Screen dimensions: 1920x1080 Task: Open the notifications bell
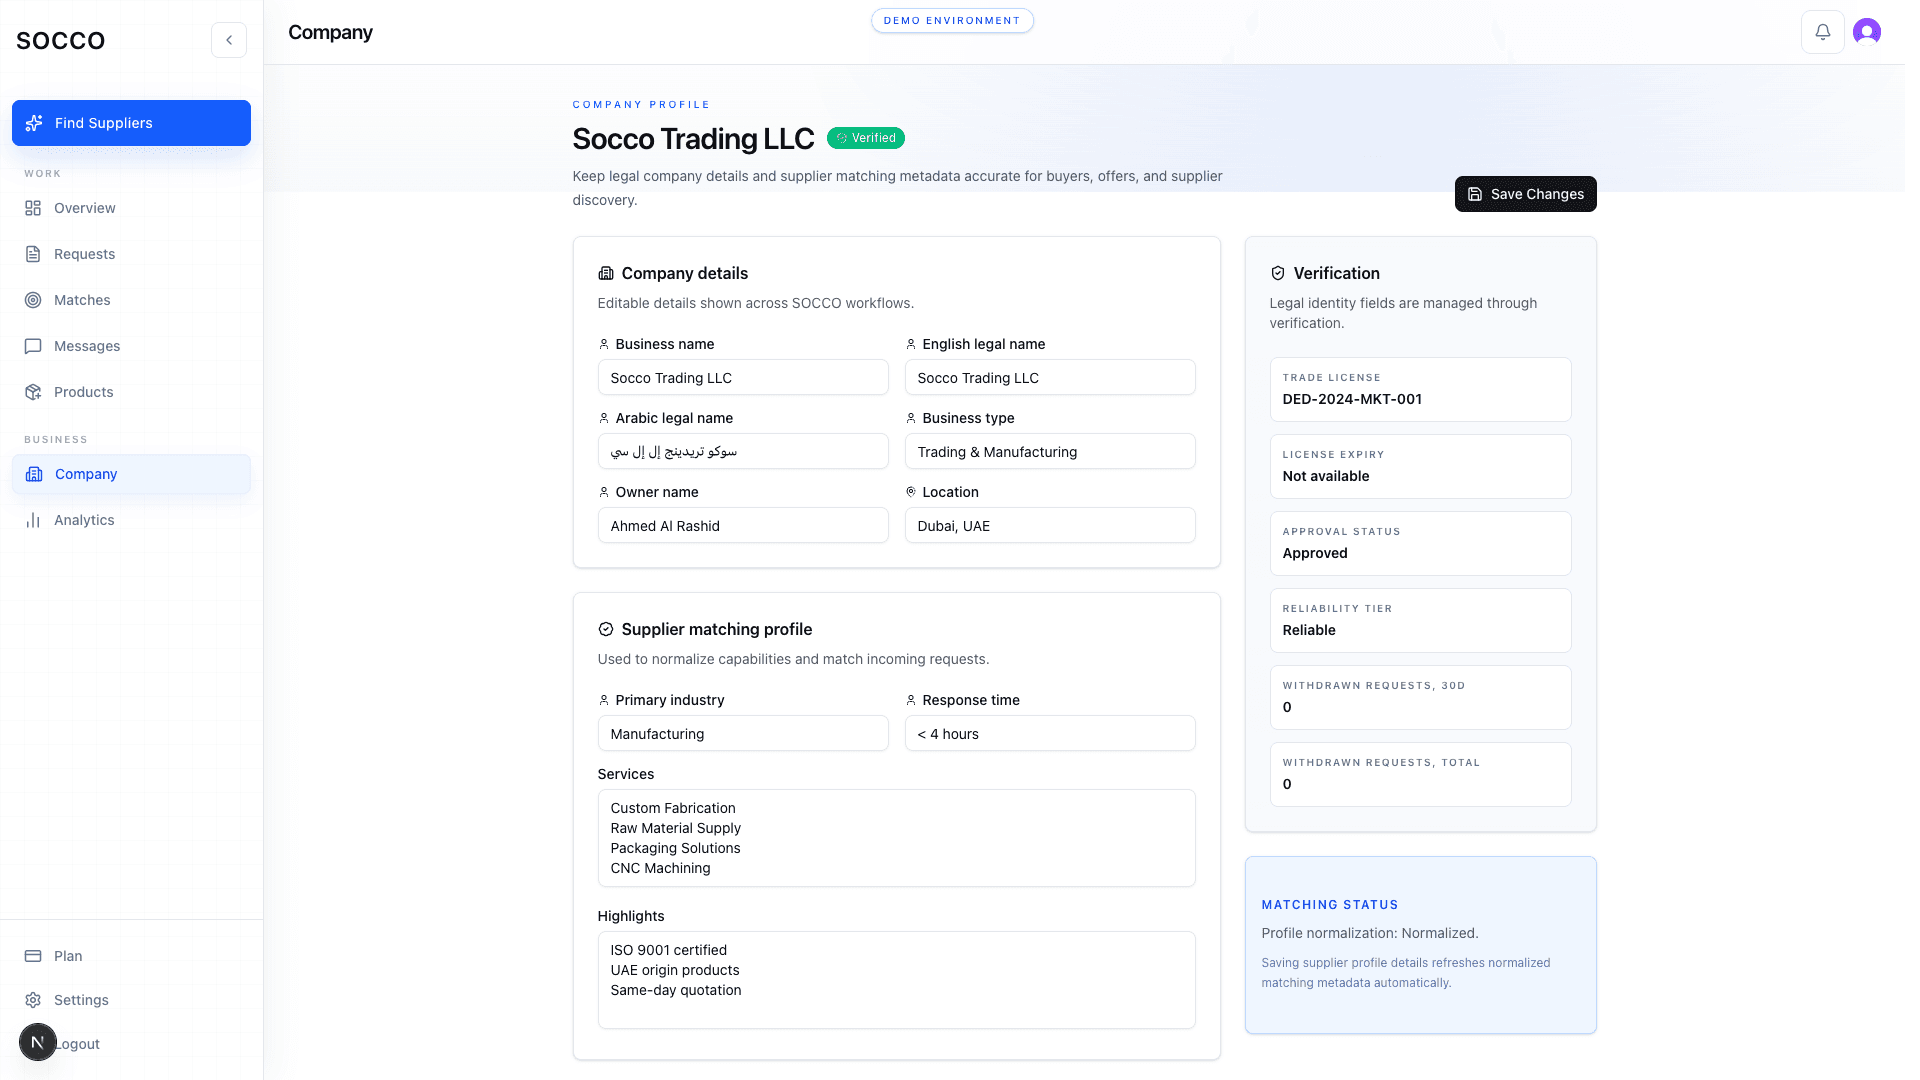coord(1823,32)
